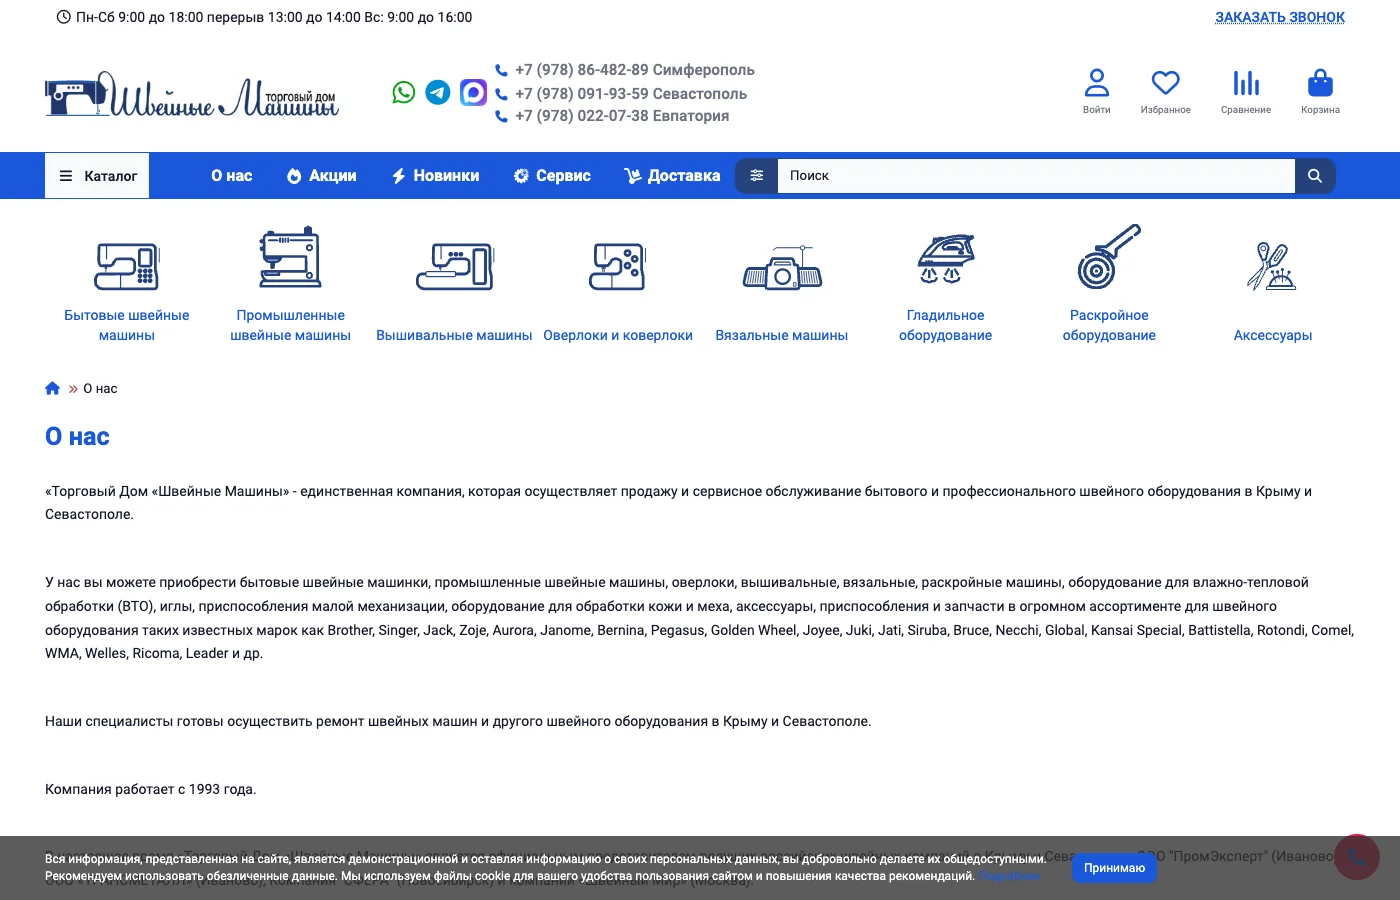Image resolution: width=1400 pixels, height=900 pixels.
Task: Go to home via breadcrumb house icon
Action: pos(53,389)
